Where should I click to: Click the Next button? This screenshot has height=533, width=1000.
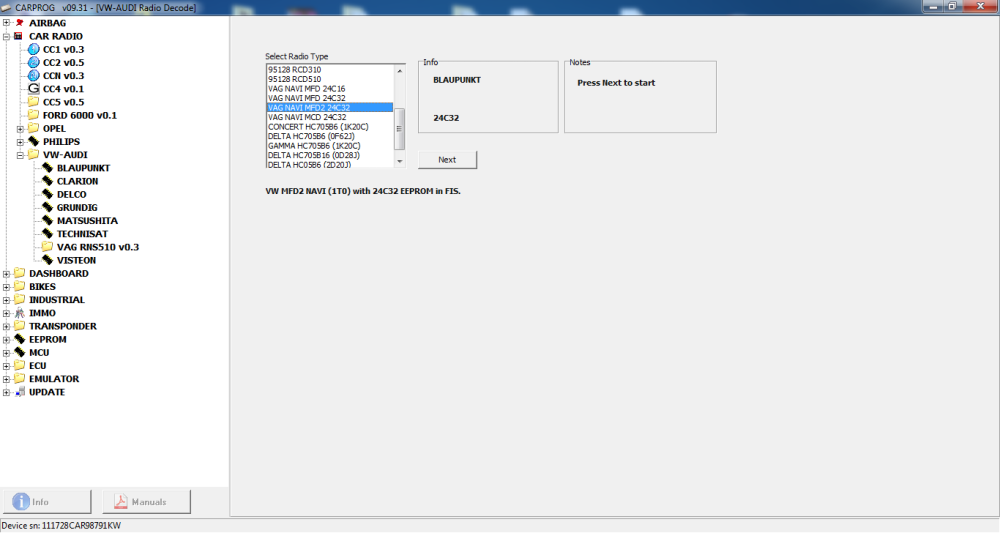[x=447, y=159]
